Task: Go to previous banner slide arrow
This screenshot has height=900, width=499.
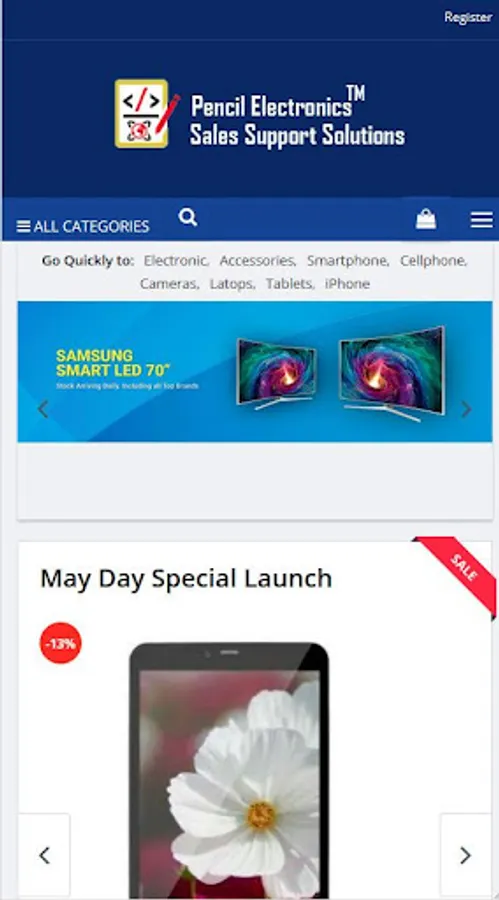Action: (x=43, y=409)
